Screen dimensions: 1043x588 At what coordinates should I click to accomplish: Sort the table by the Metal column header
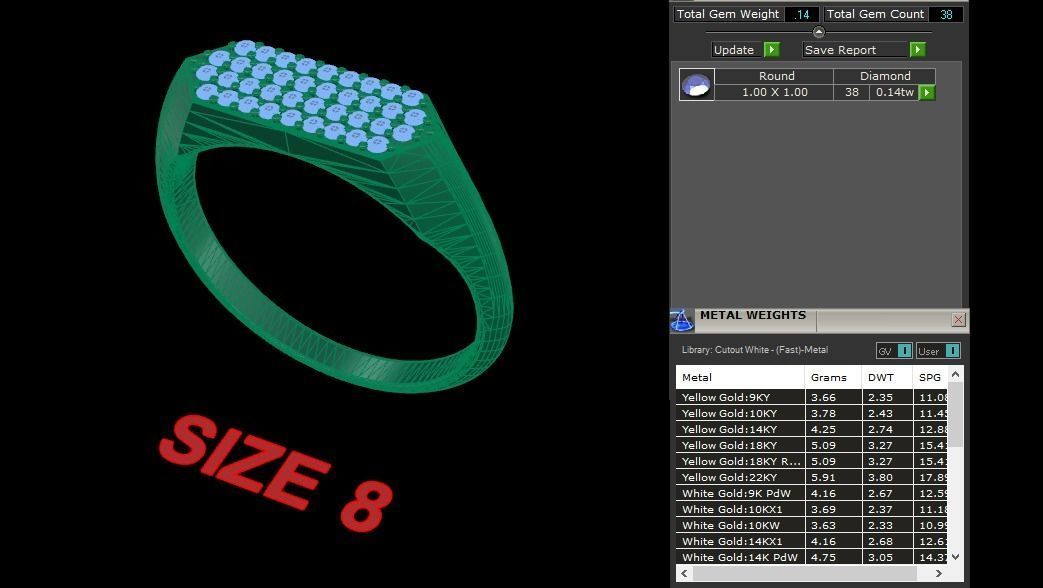point(740,377)
